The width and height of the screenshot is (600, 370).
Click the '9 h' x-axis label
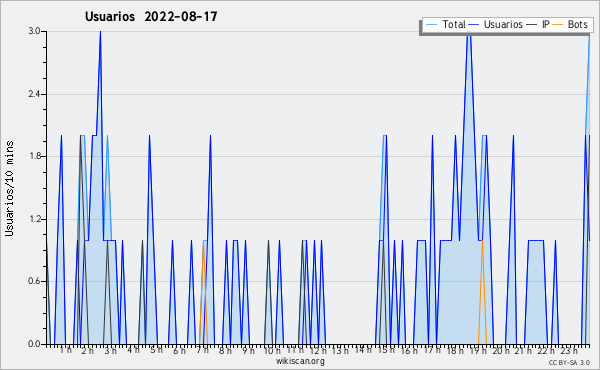[248, 350]
